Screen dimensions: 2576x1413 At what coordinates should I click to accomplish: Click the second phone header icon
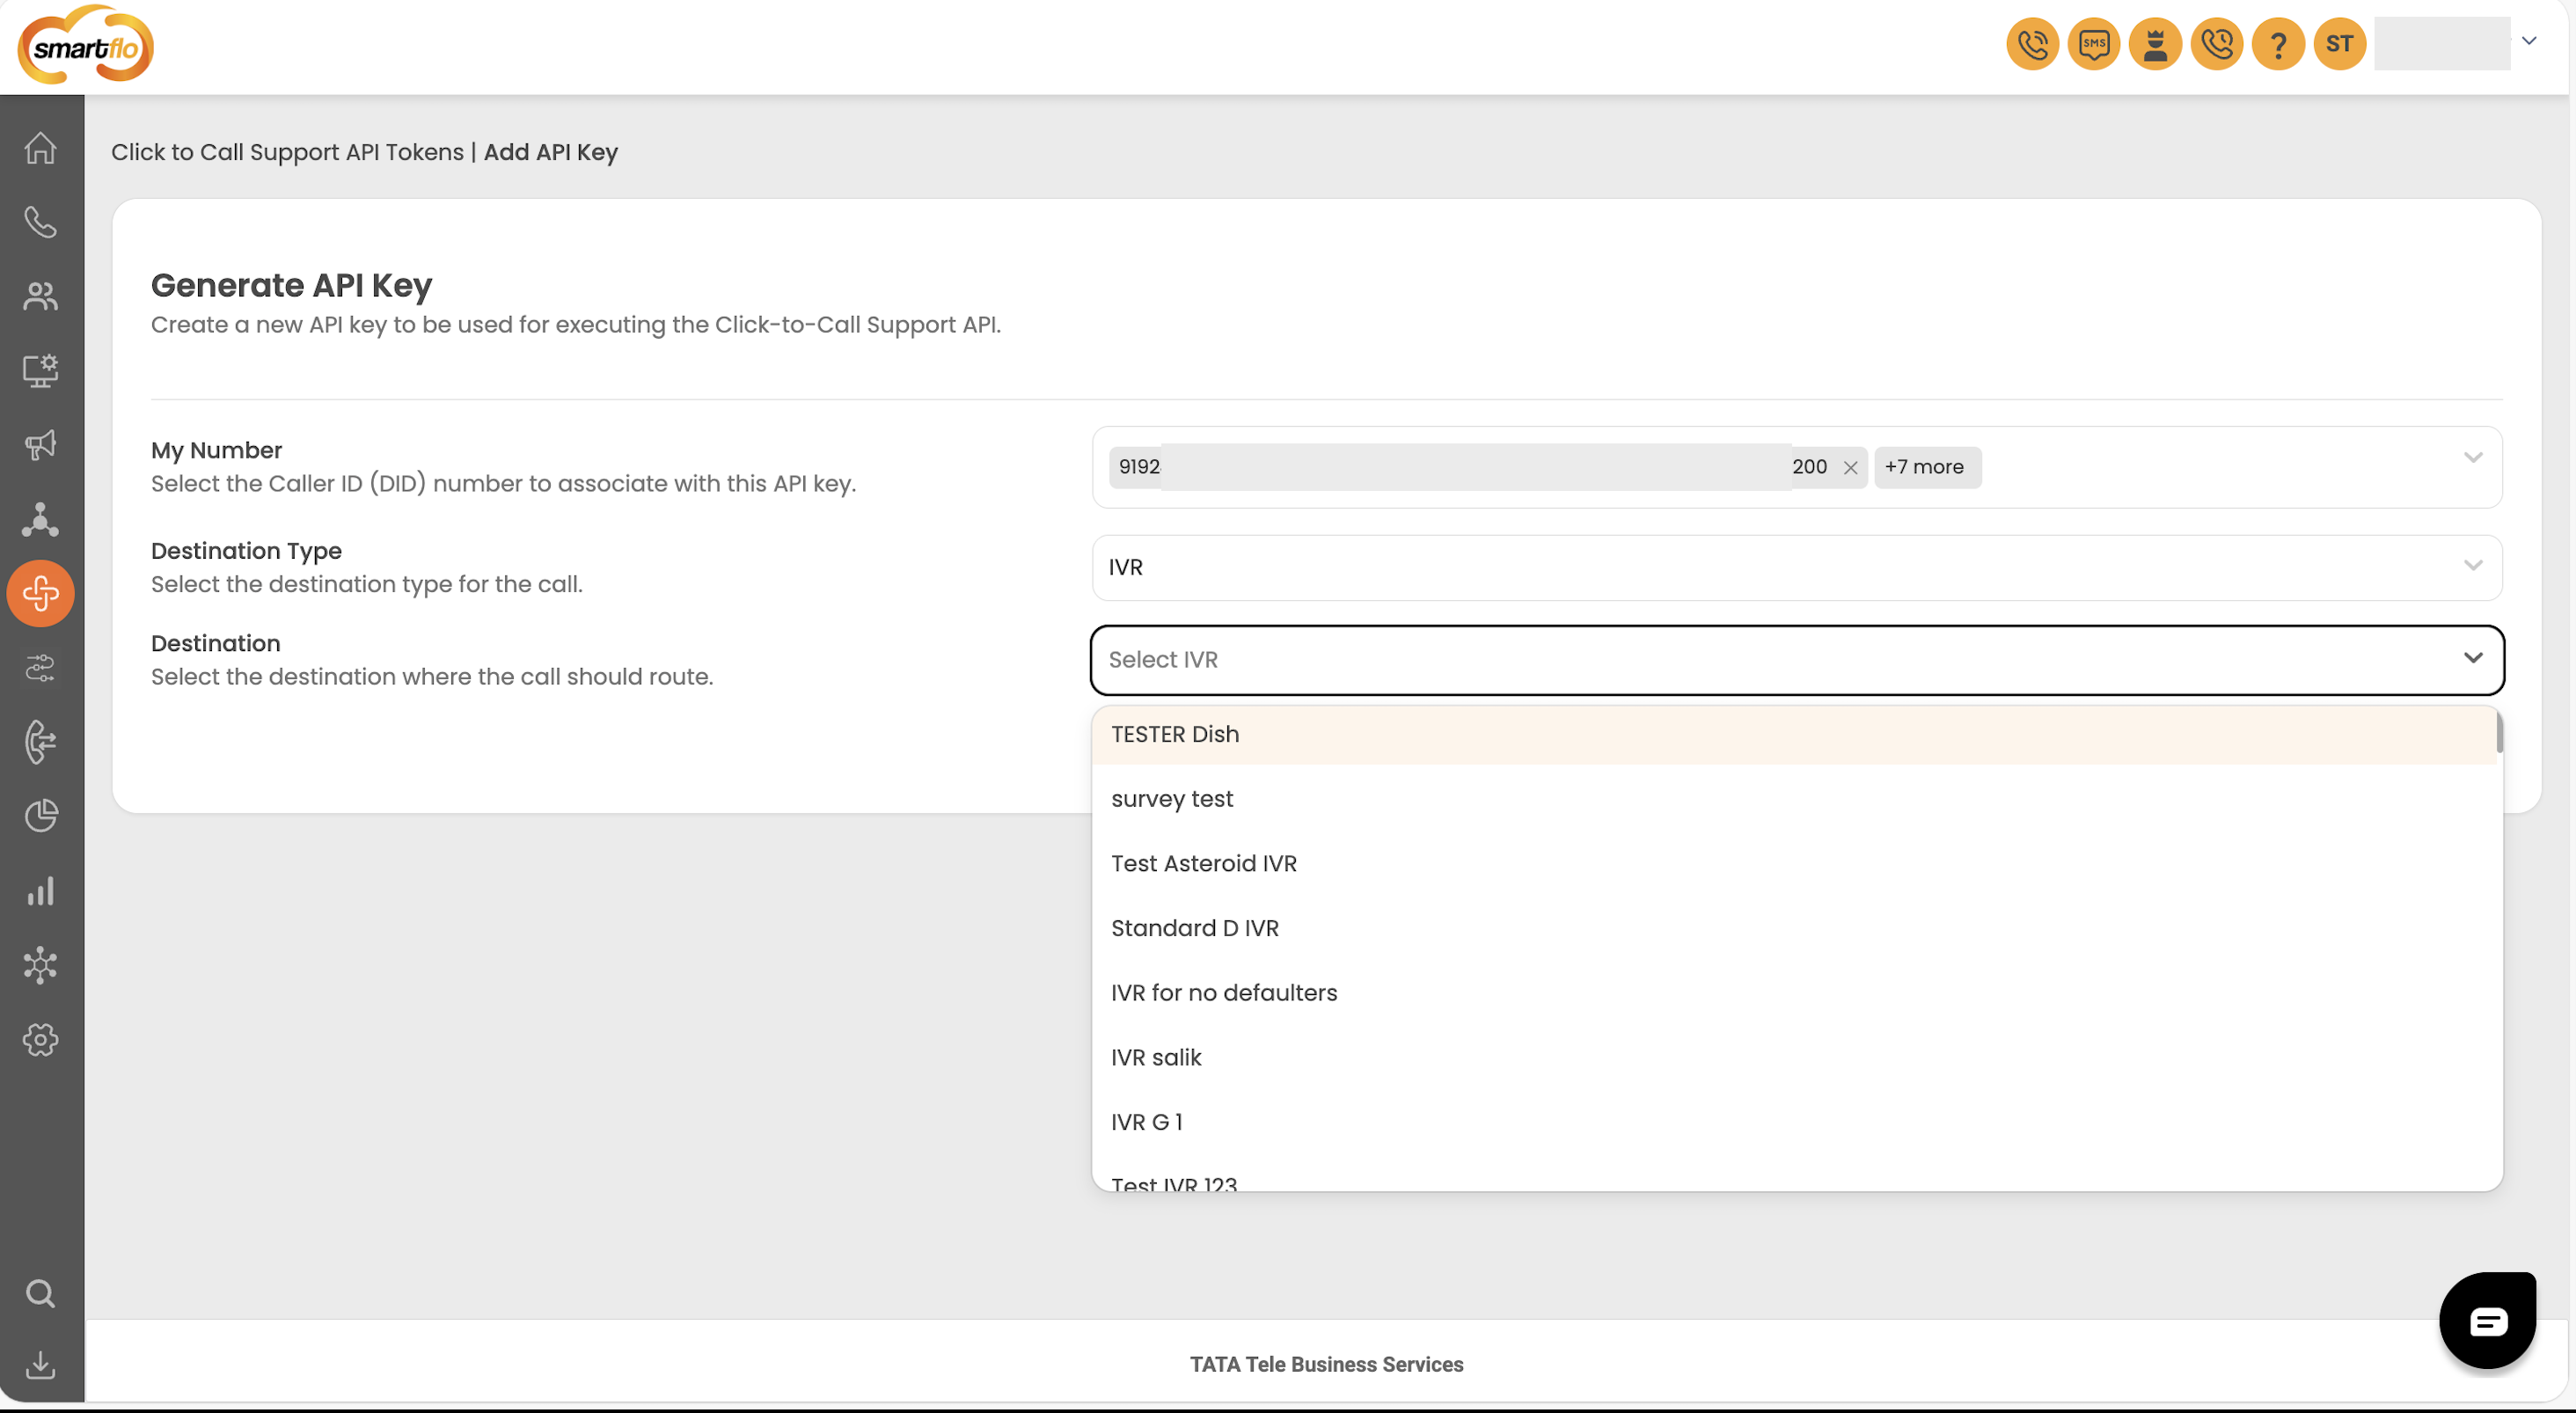pos(2217,44)
